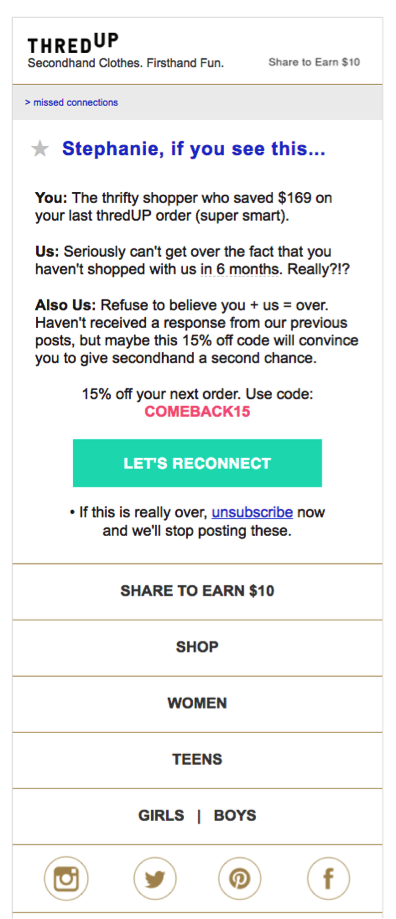This screenshot has width=396, height=919.
Task: Click the 'Stephanie, if you see this...' headline
Action: (193, 149)
